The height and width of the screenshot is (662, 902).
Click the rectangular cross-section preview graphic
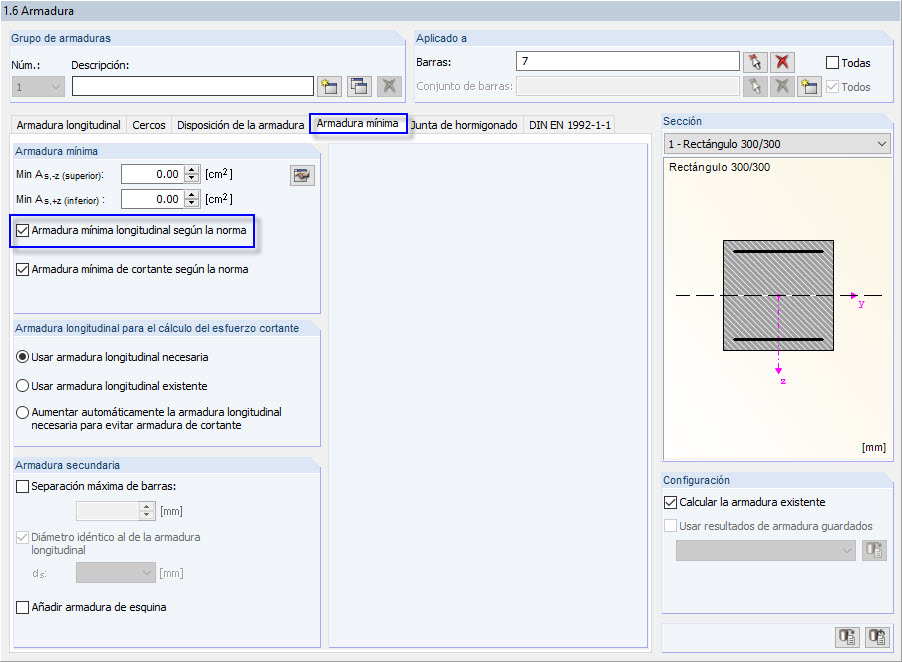pos(778,295)
